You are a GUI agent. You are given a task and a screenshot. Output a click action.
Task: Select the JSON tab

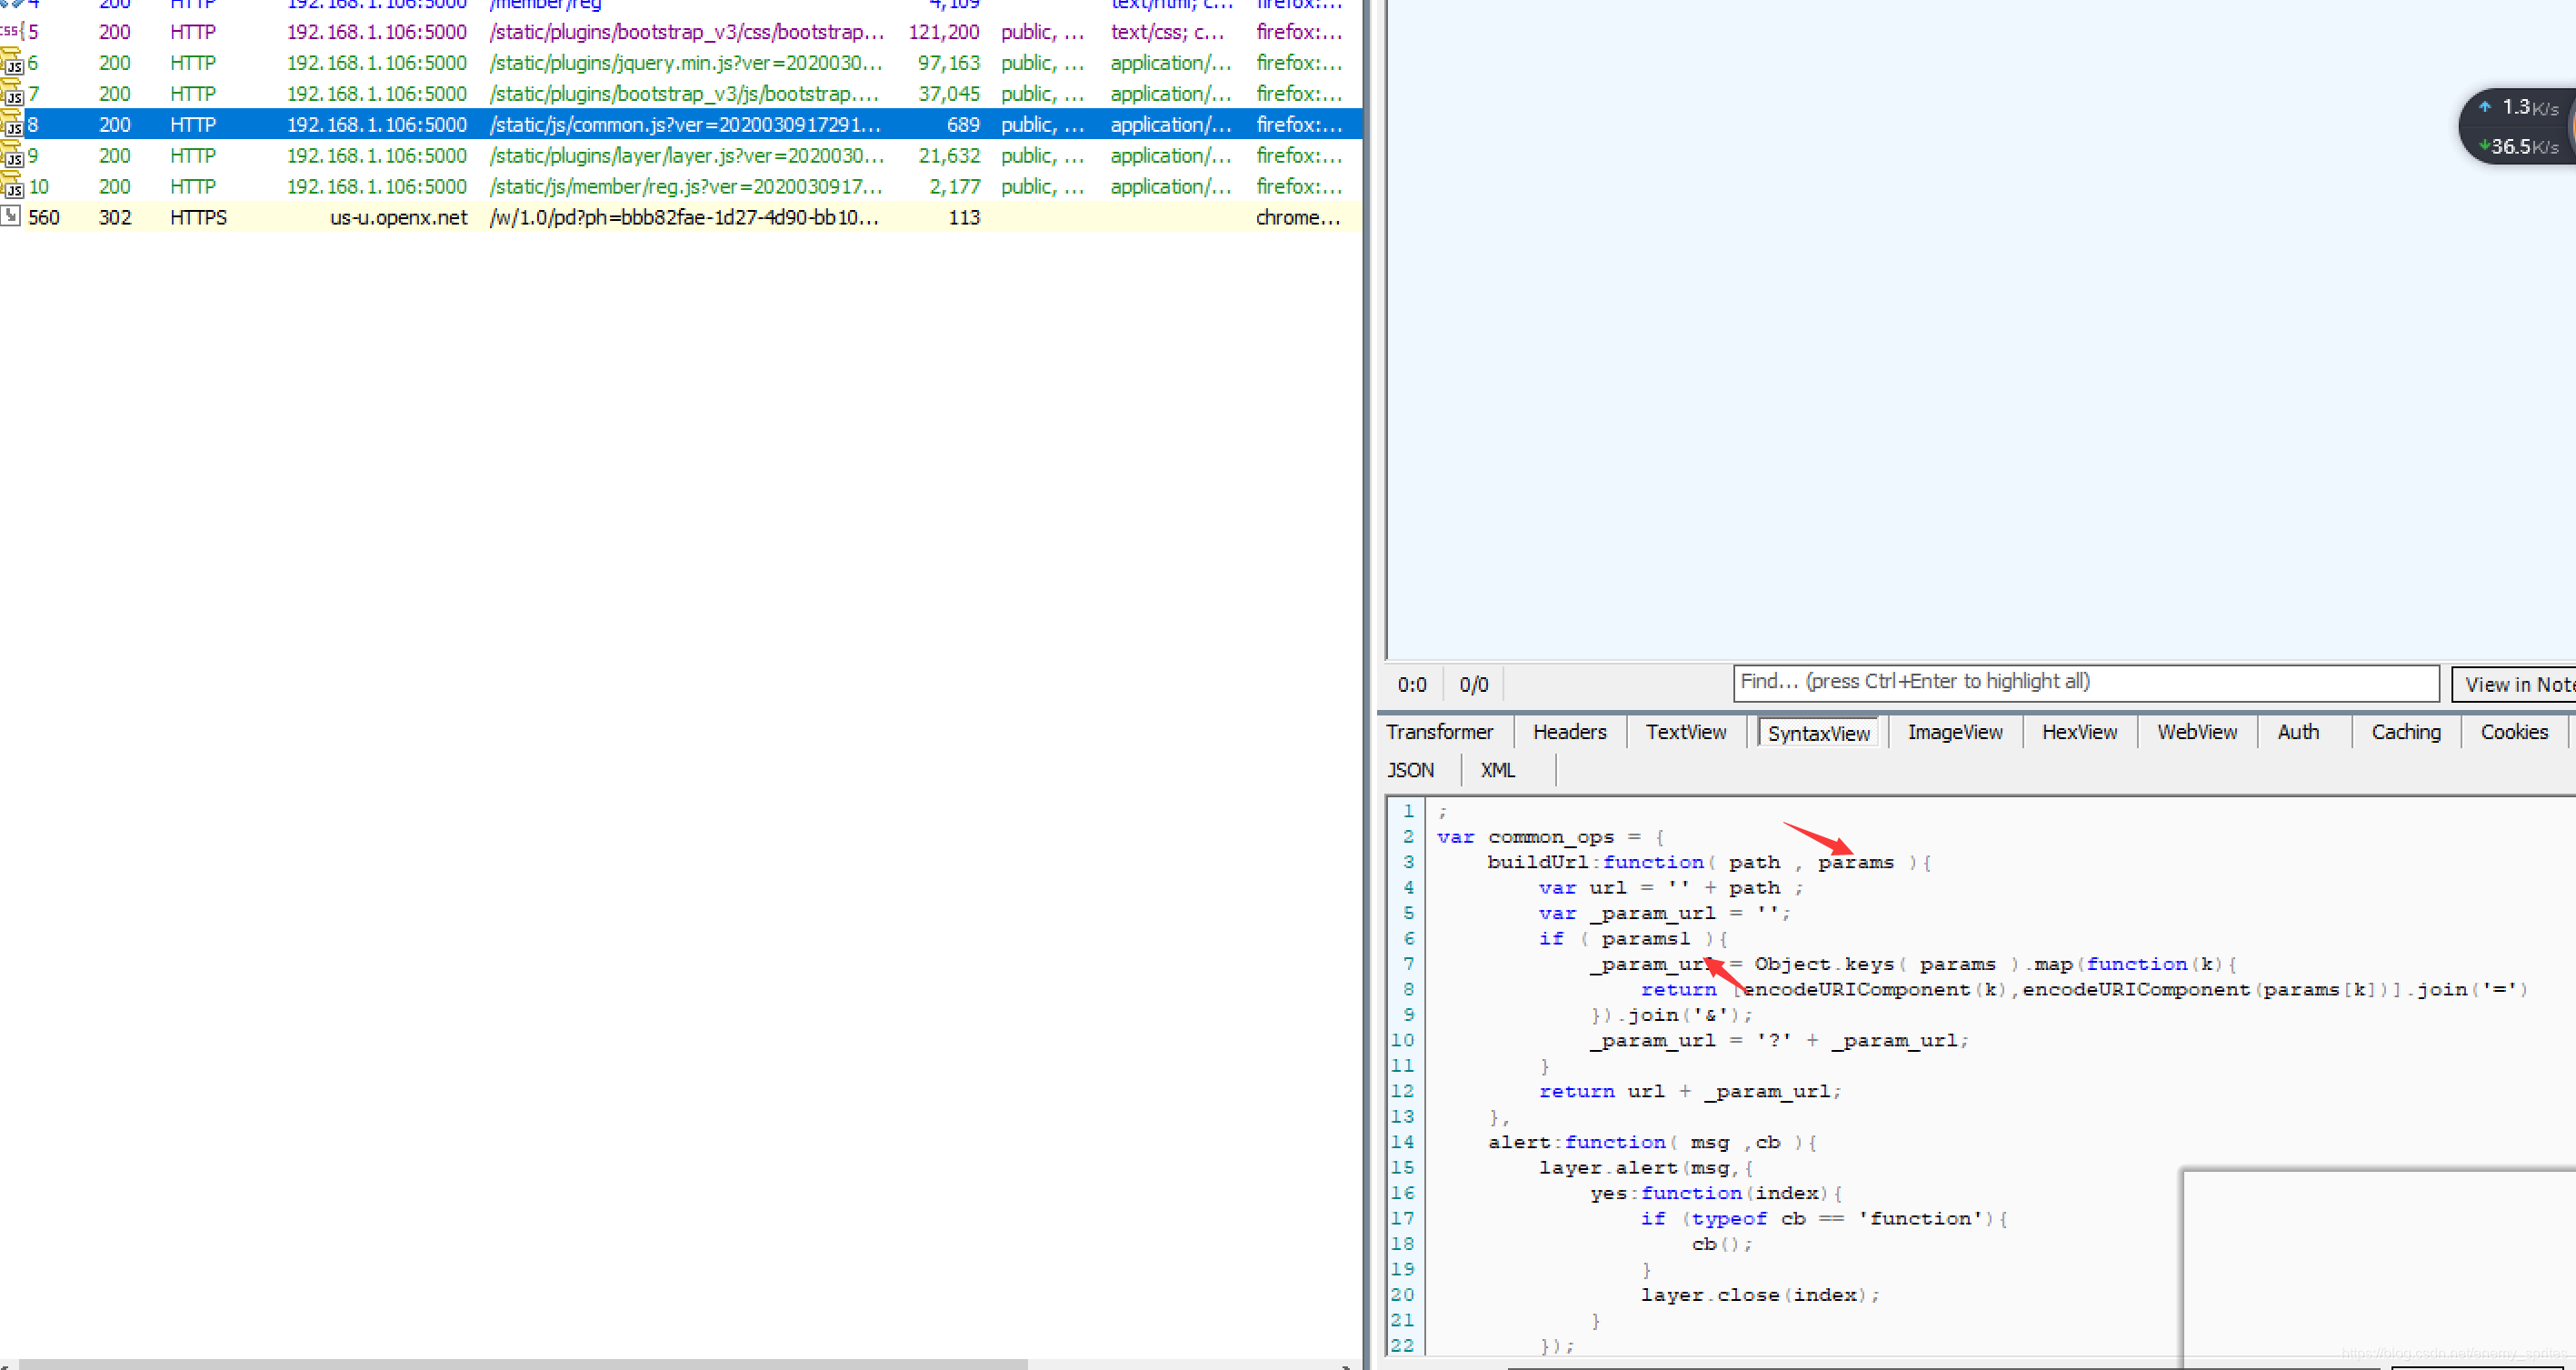pos(1410,770)
